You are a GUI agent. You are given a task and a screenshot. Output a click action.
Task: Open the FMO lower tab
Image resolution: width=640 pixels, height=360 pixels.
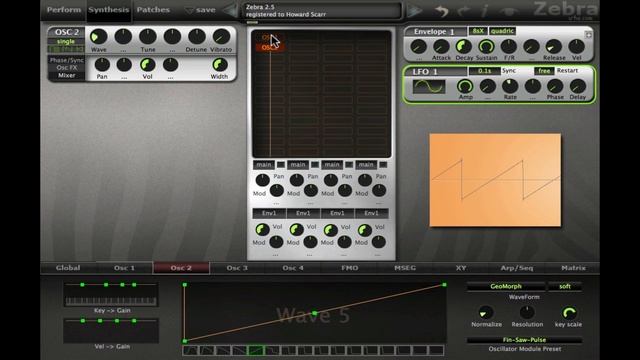click(x=350, y=268)
